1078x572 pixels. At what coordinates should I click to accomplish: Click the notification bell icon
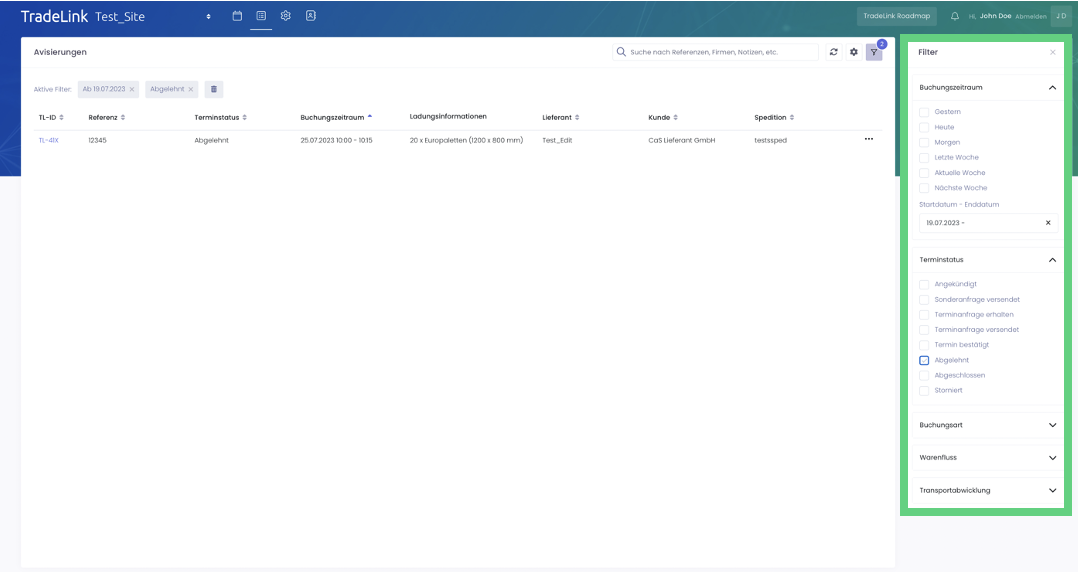(955, 16)
